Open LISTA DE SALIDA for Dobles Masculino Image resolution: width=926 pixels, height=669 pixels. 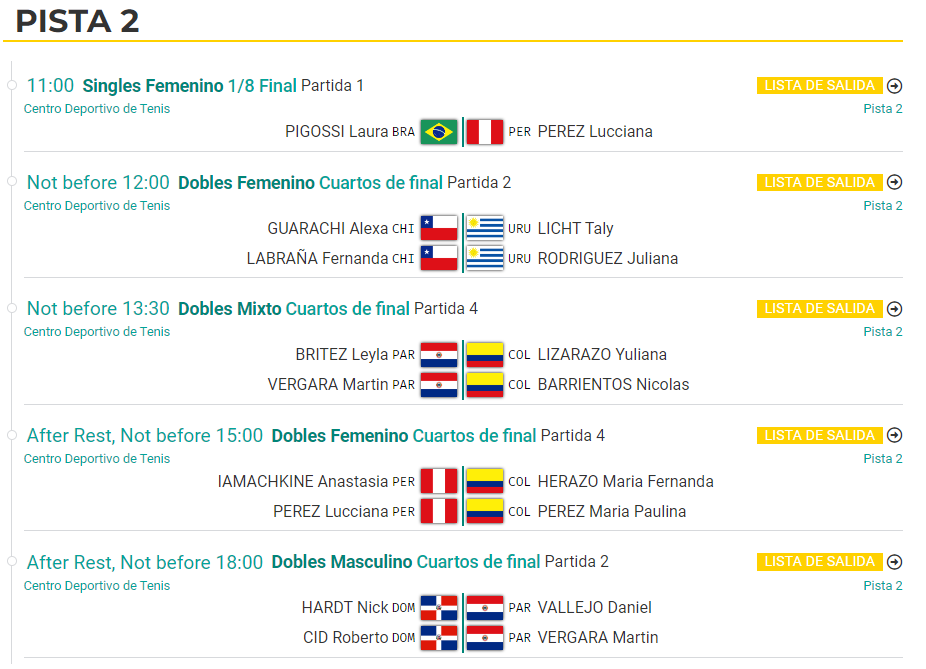coord(819,562)
